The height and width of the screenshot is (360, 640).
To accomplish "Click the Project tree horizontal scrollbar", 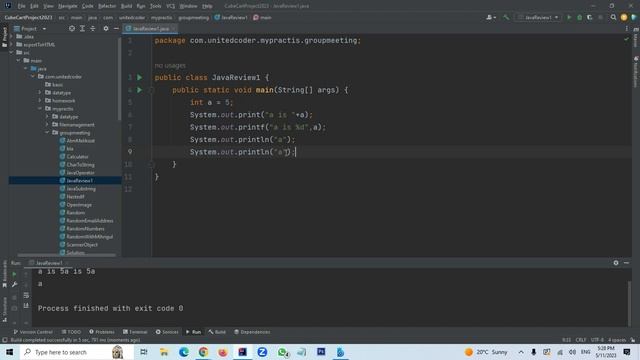I will coord(67,256).
